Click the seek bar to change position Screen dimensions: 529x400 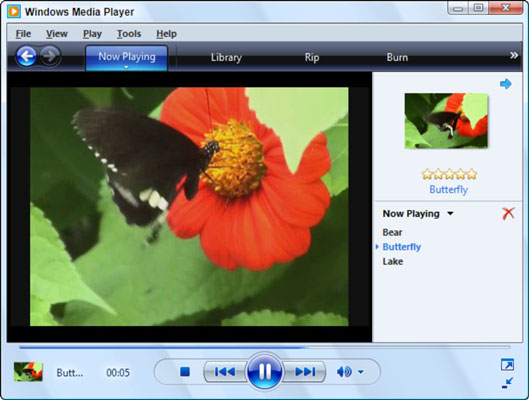click(x=265, y=347)
